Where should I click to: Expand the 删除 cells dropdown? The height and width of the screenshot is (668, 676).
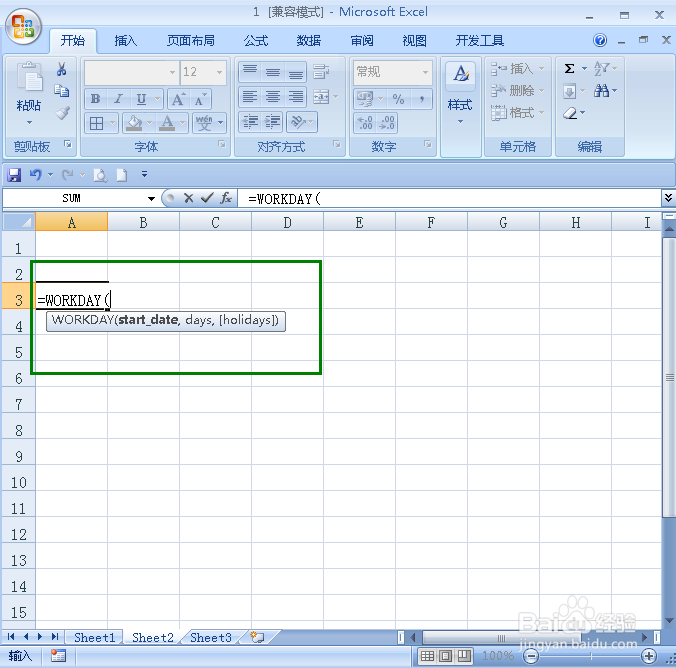(x=541, y=91)
